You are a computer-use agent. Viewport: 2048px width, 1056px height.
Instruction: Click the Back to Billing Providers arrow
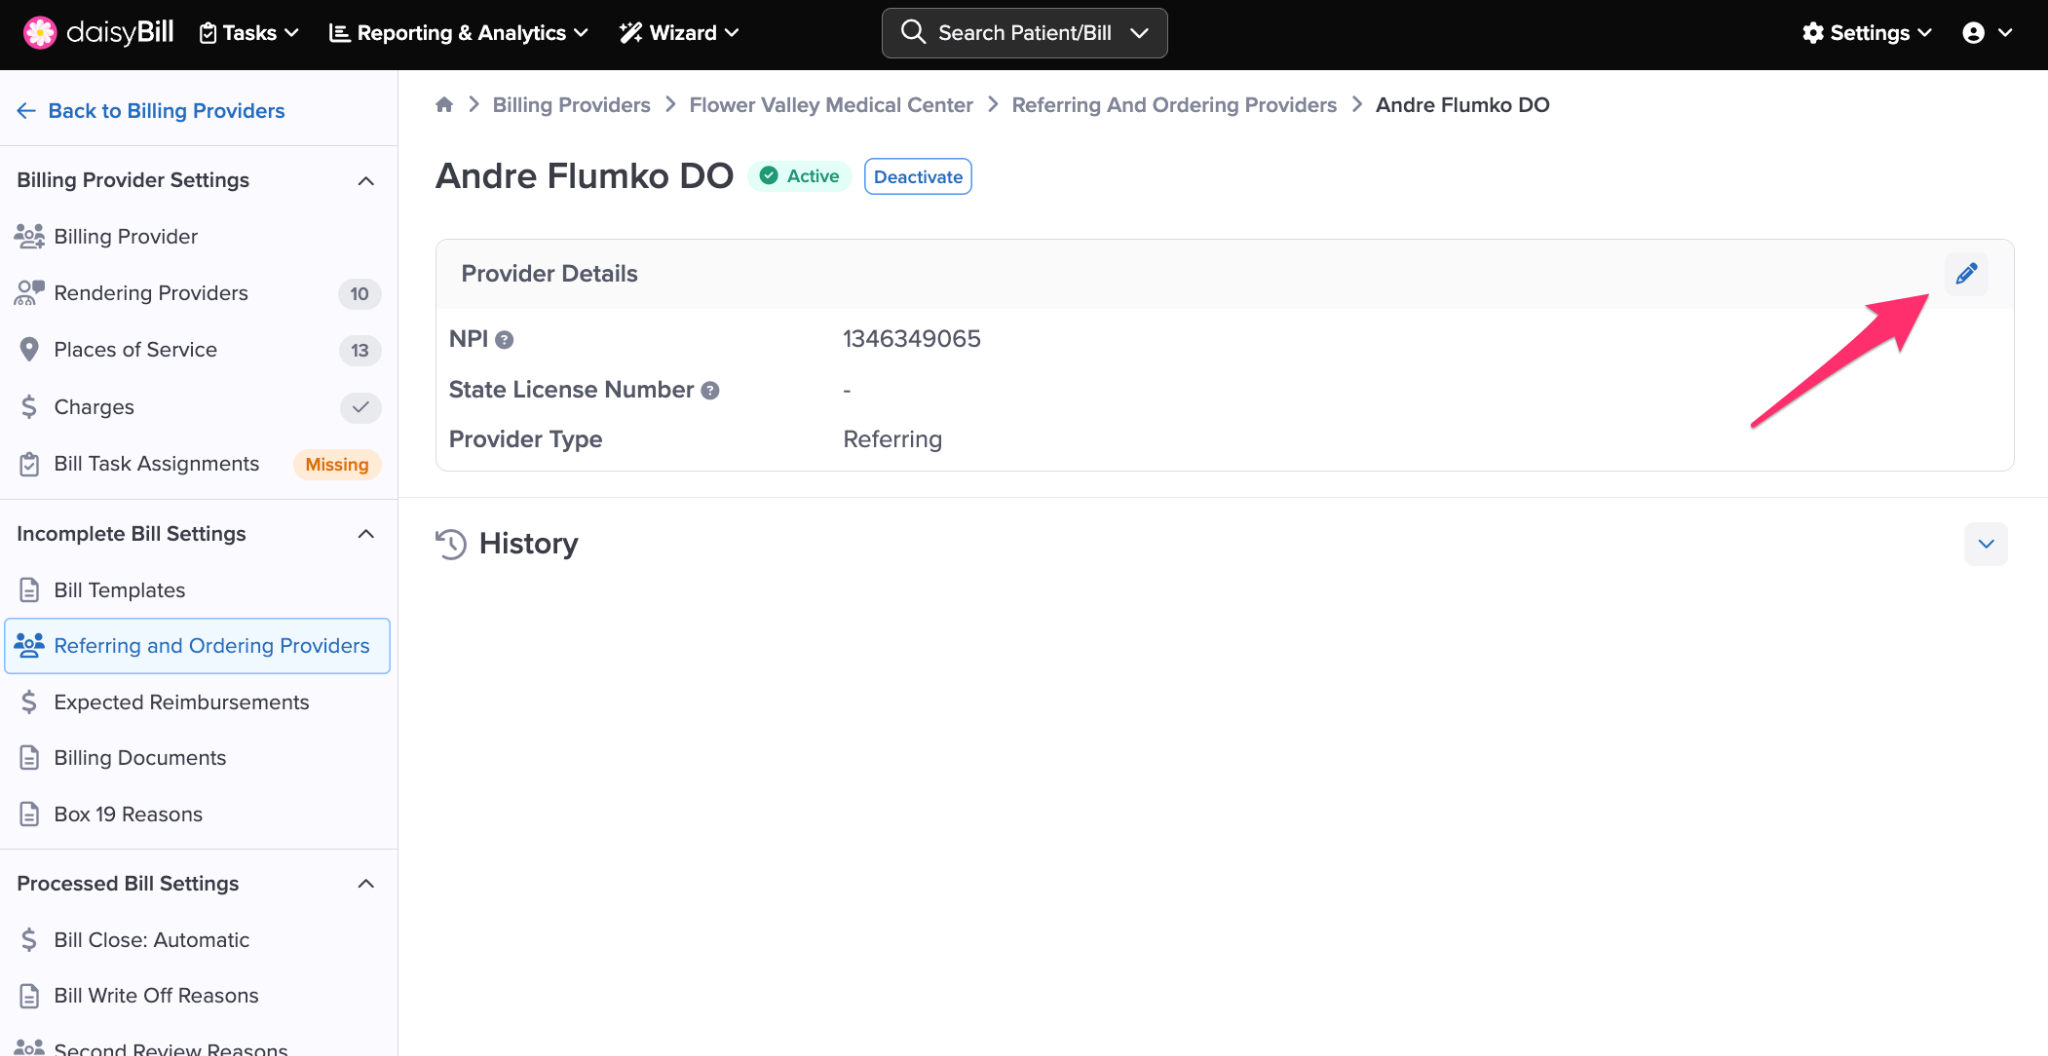26,111
